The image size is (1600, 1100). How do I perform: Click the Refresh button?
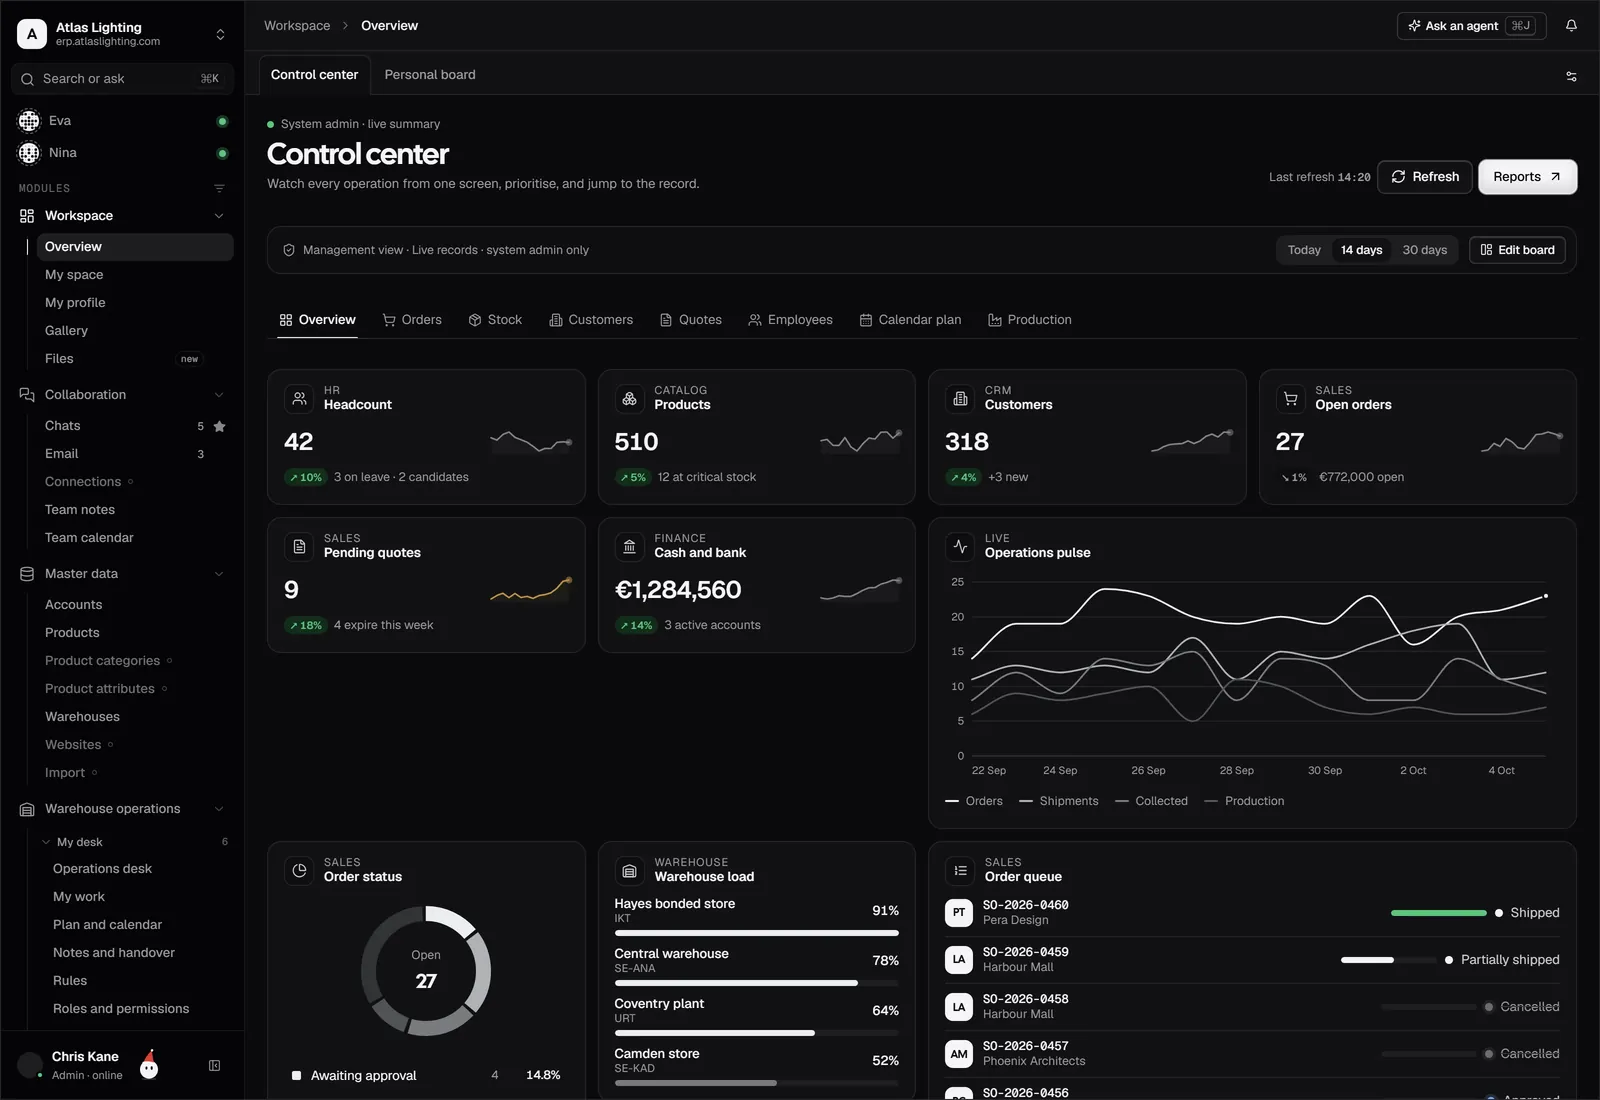[x=1425, y=177]
